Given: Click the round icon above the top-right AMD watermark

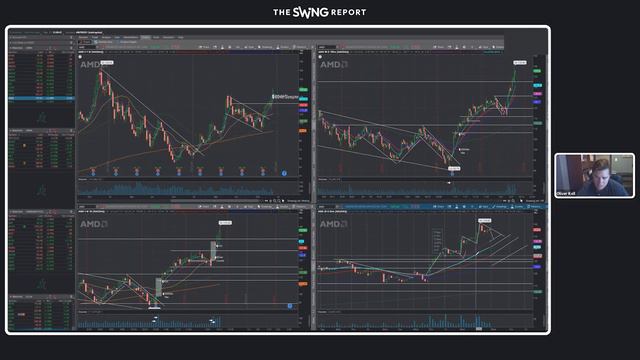Looking at the screenshot, I should pos(320,57).
